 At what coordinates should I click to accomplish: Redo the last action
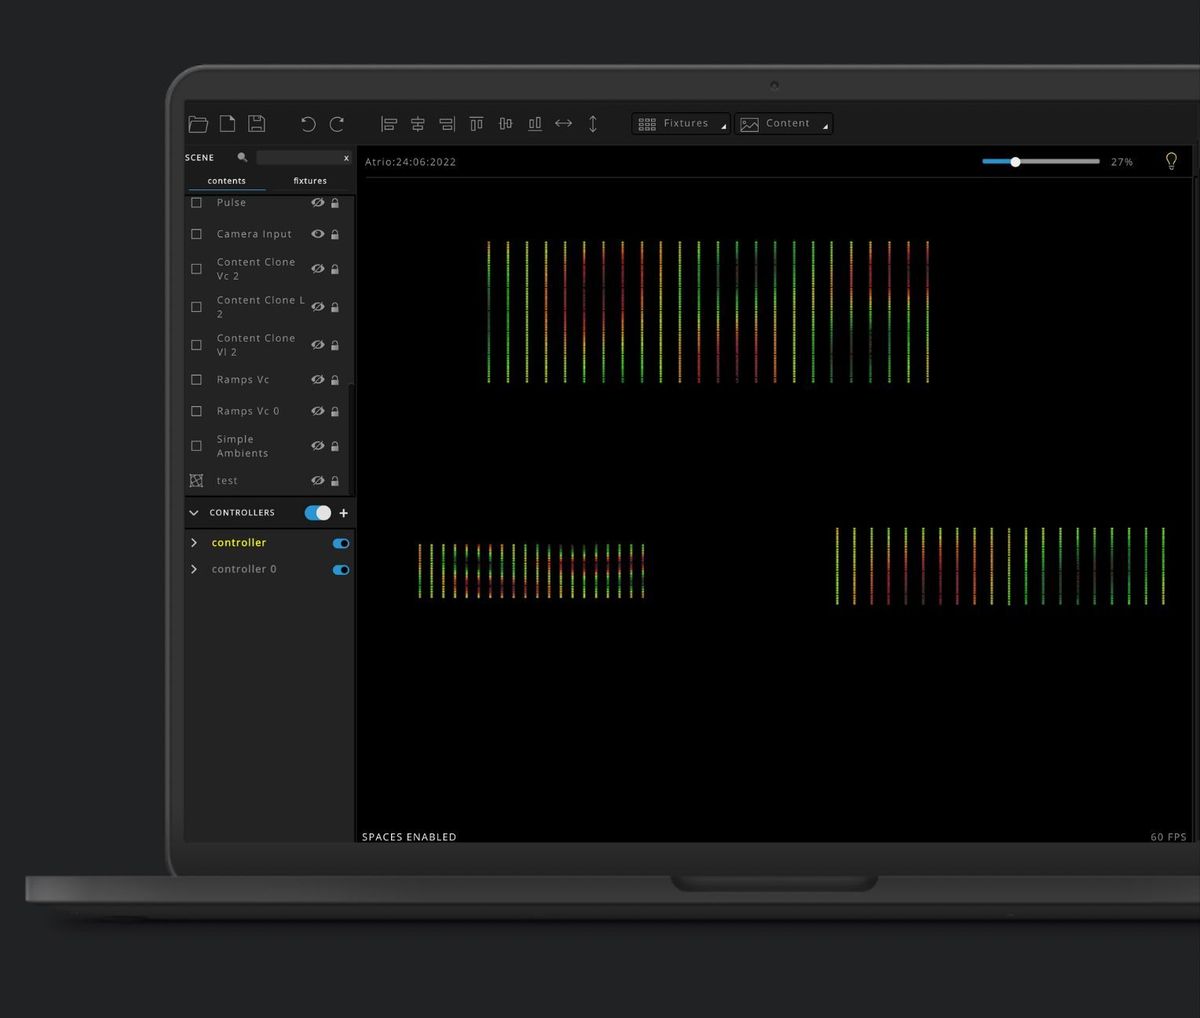pyautogui.click(x=337, y=124)
